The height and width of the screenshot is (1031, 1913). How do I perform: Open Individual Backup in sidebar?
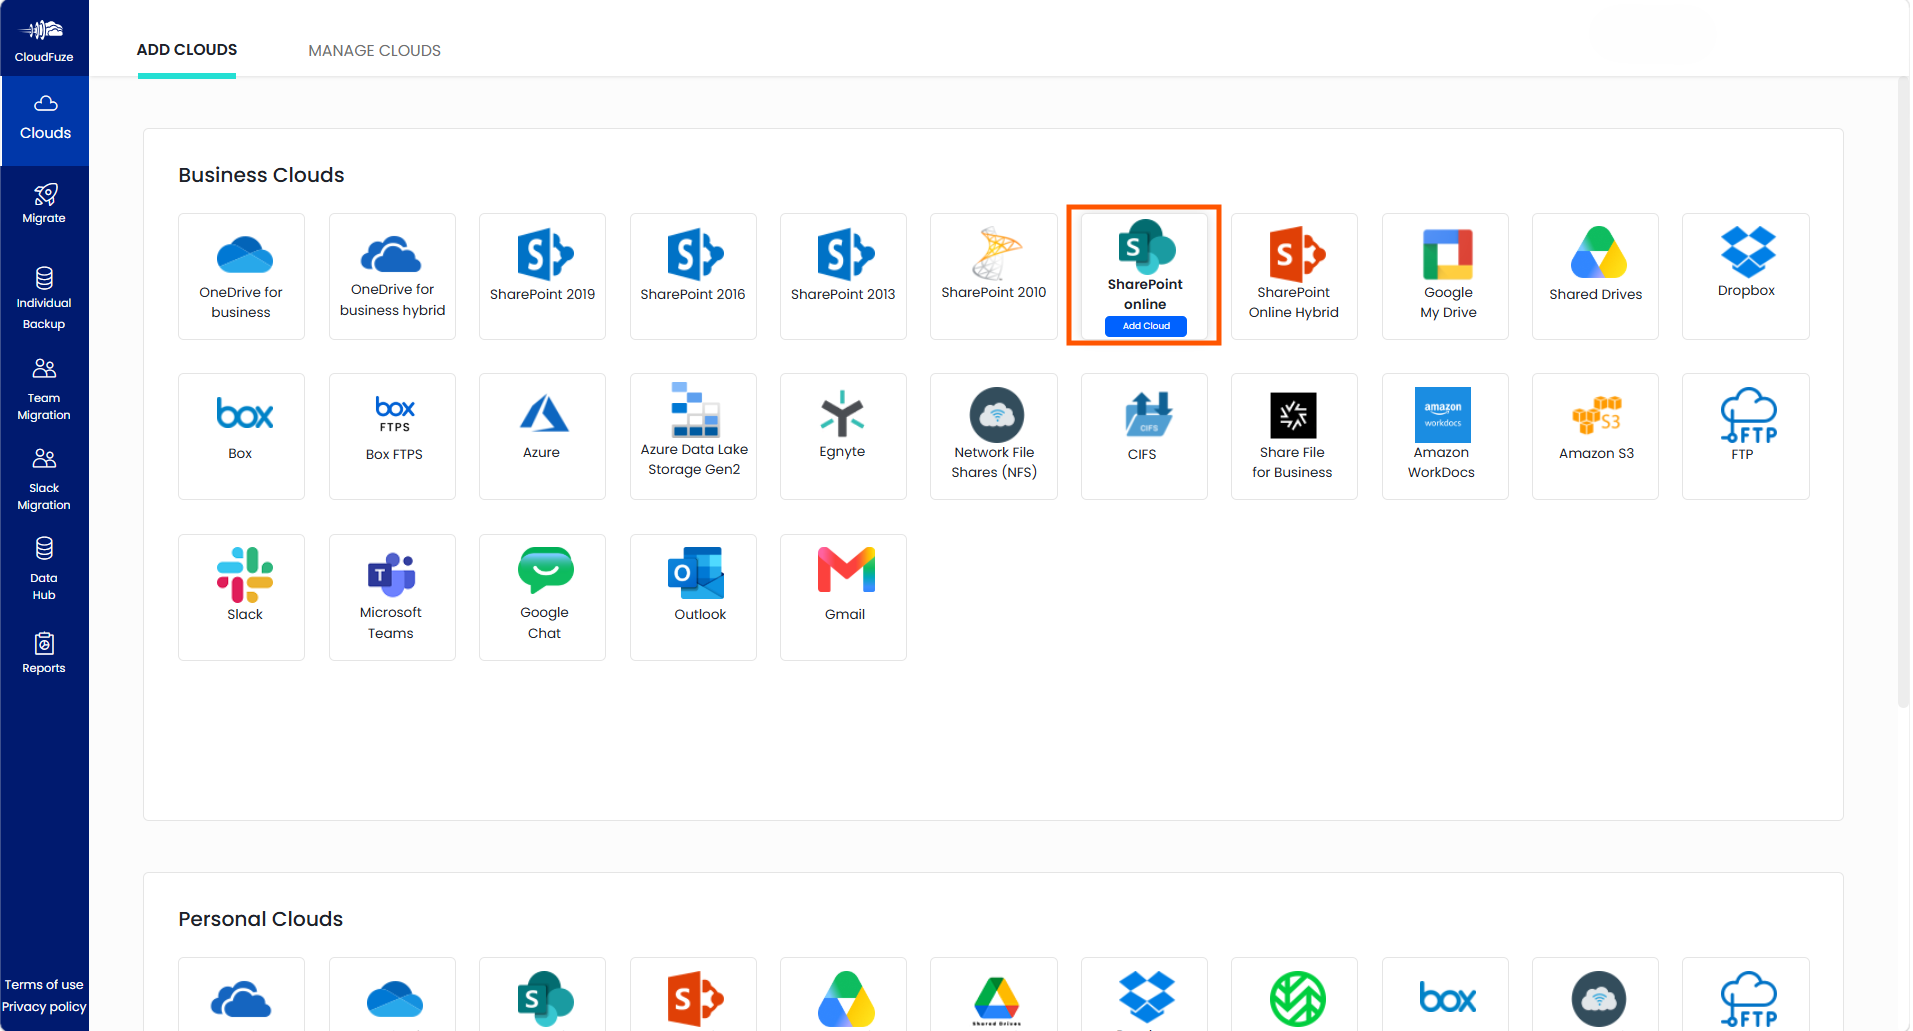coord(44,298)
